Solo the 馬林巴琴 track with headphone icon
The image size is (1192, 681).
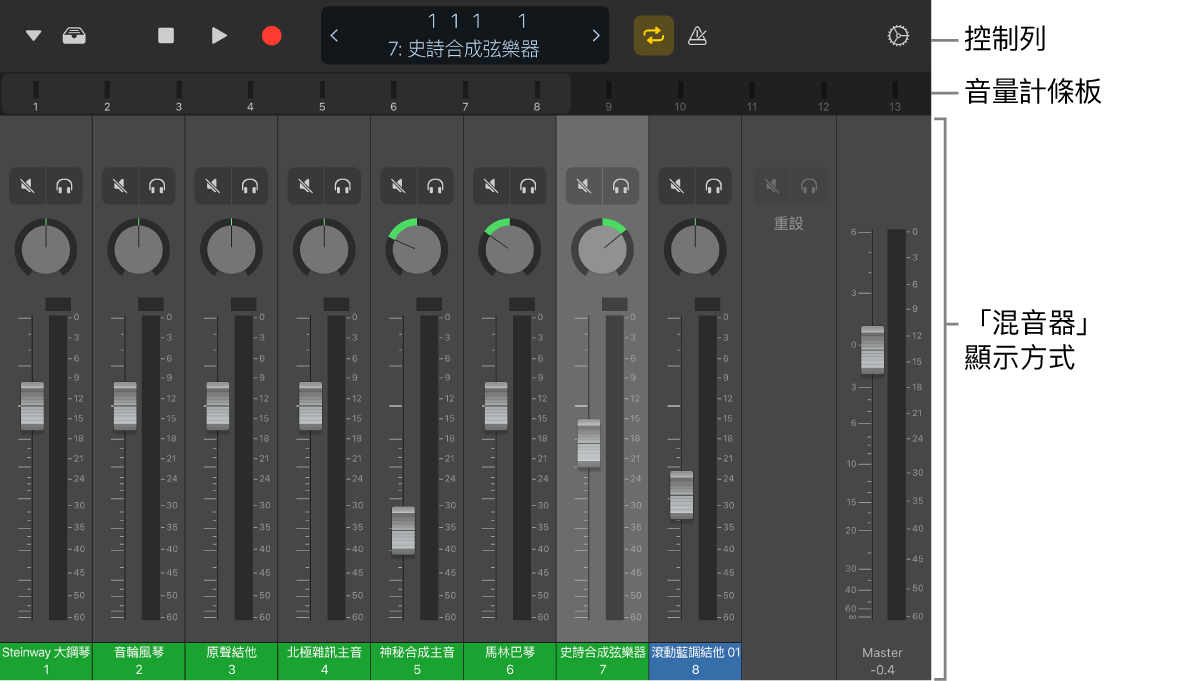tap(528, 185)
